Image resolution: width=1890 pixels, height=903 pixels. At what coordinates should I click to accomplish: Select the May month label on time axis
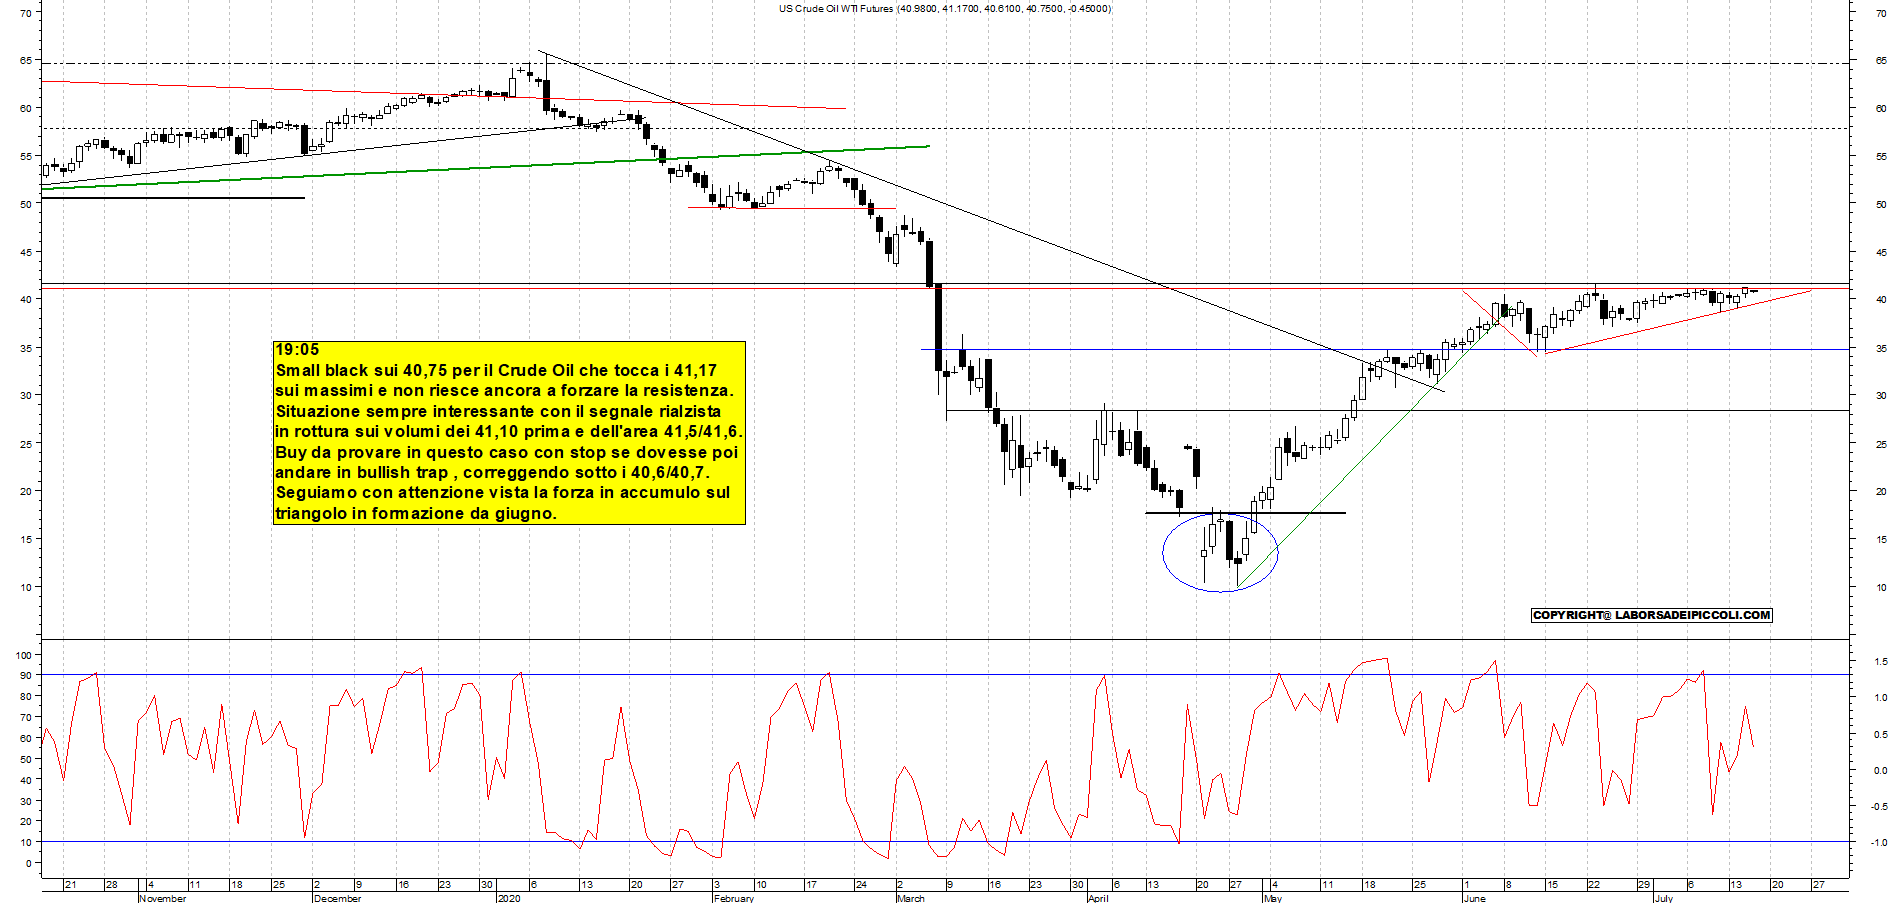1272,898
